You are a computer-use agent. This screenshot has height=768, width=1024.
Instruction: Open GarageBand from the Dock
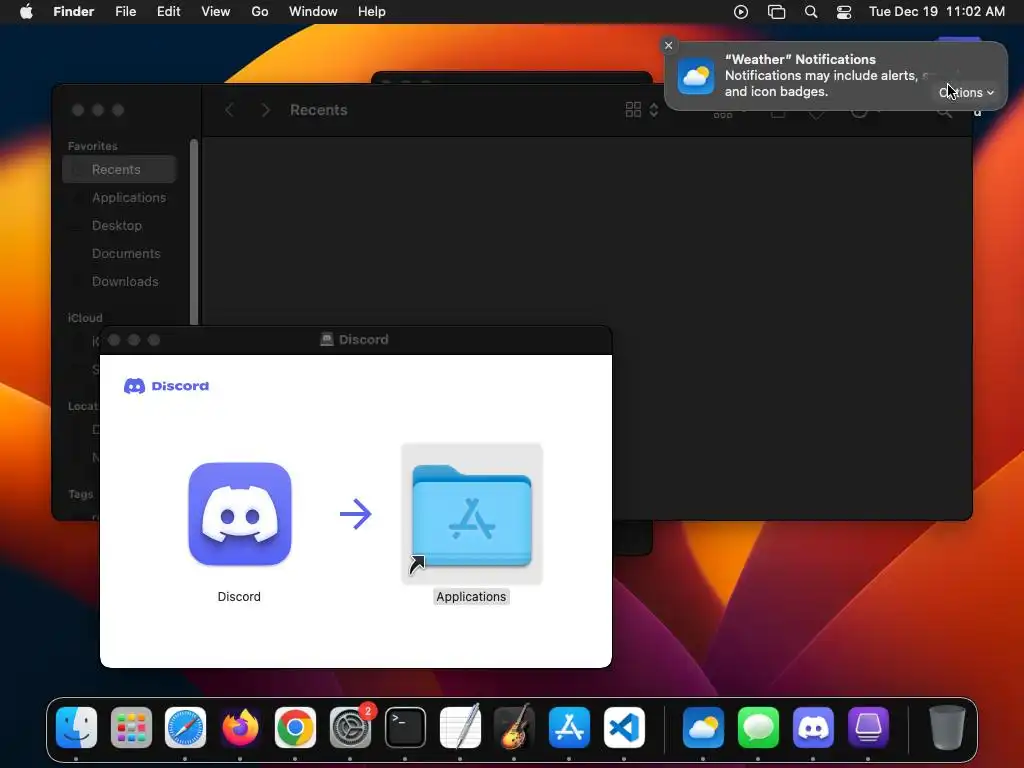tap(515, 727)
